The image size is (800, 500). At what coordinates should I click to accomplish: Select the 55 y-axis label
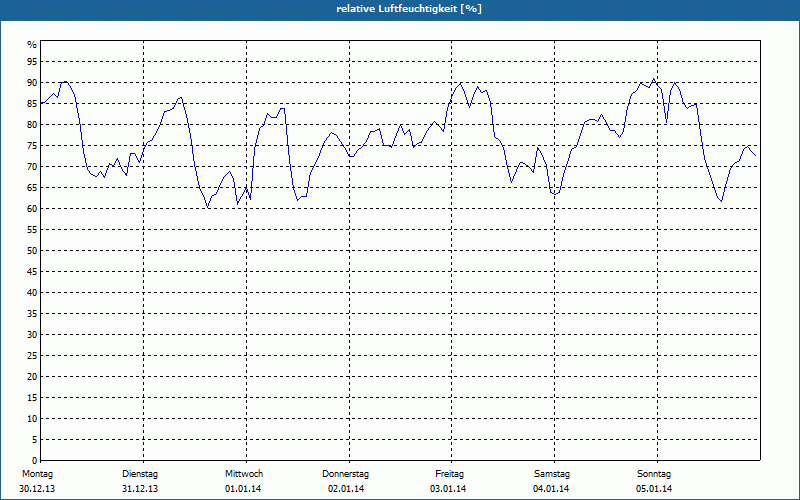click(x=32, y=230)
